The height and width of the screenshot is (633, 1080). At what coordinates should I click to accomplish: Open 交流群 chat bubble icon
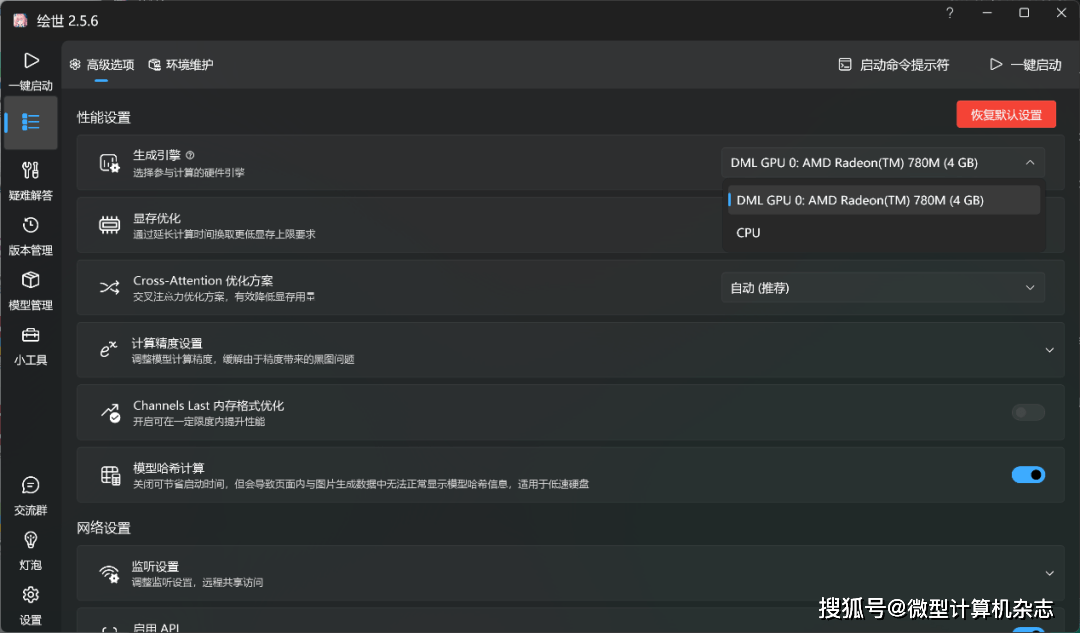pos(30,486)
